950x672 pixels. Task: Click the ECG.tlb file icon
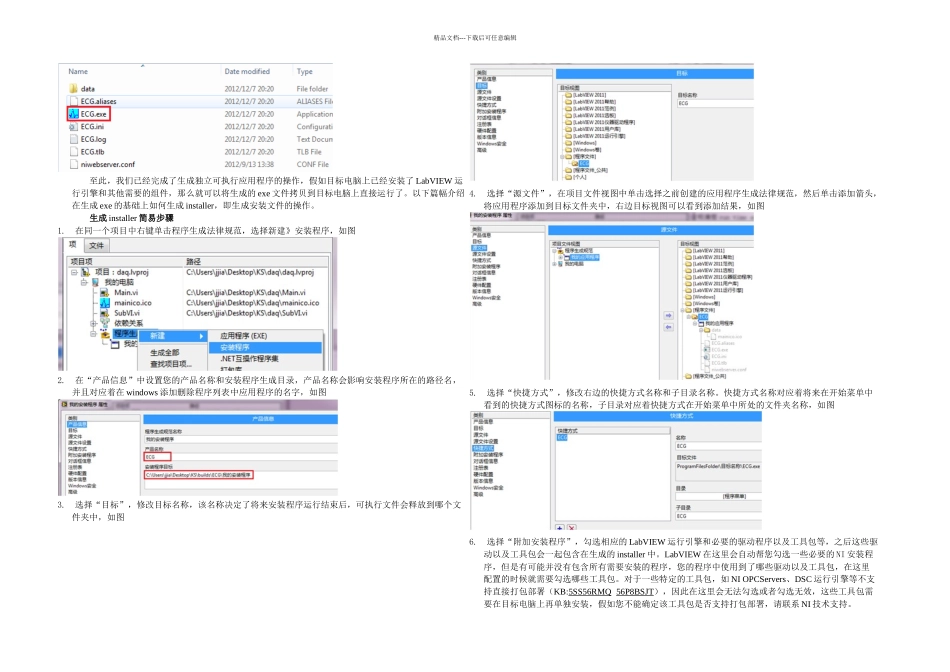pos(73,152)
